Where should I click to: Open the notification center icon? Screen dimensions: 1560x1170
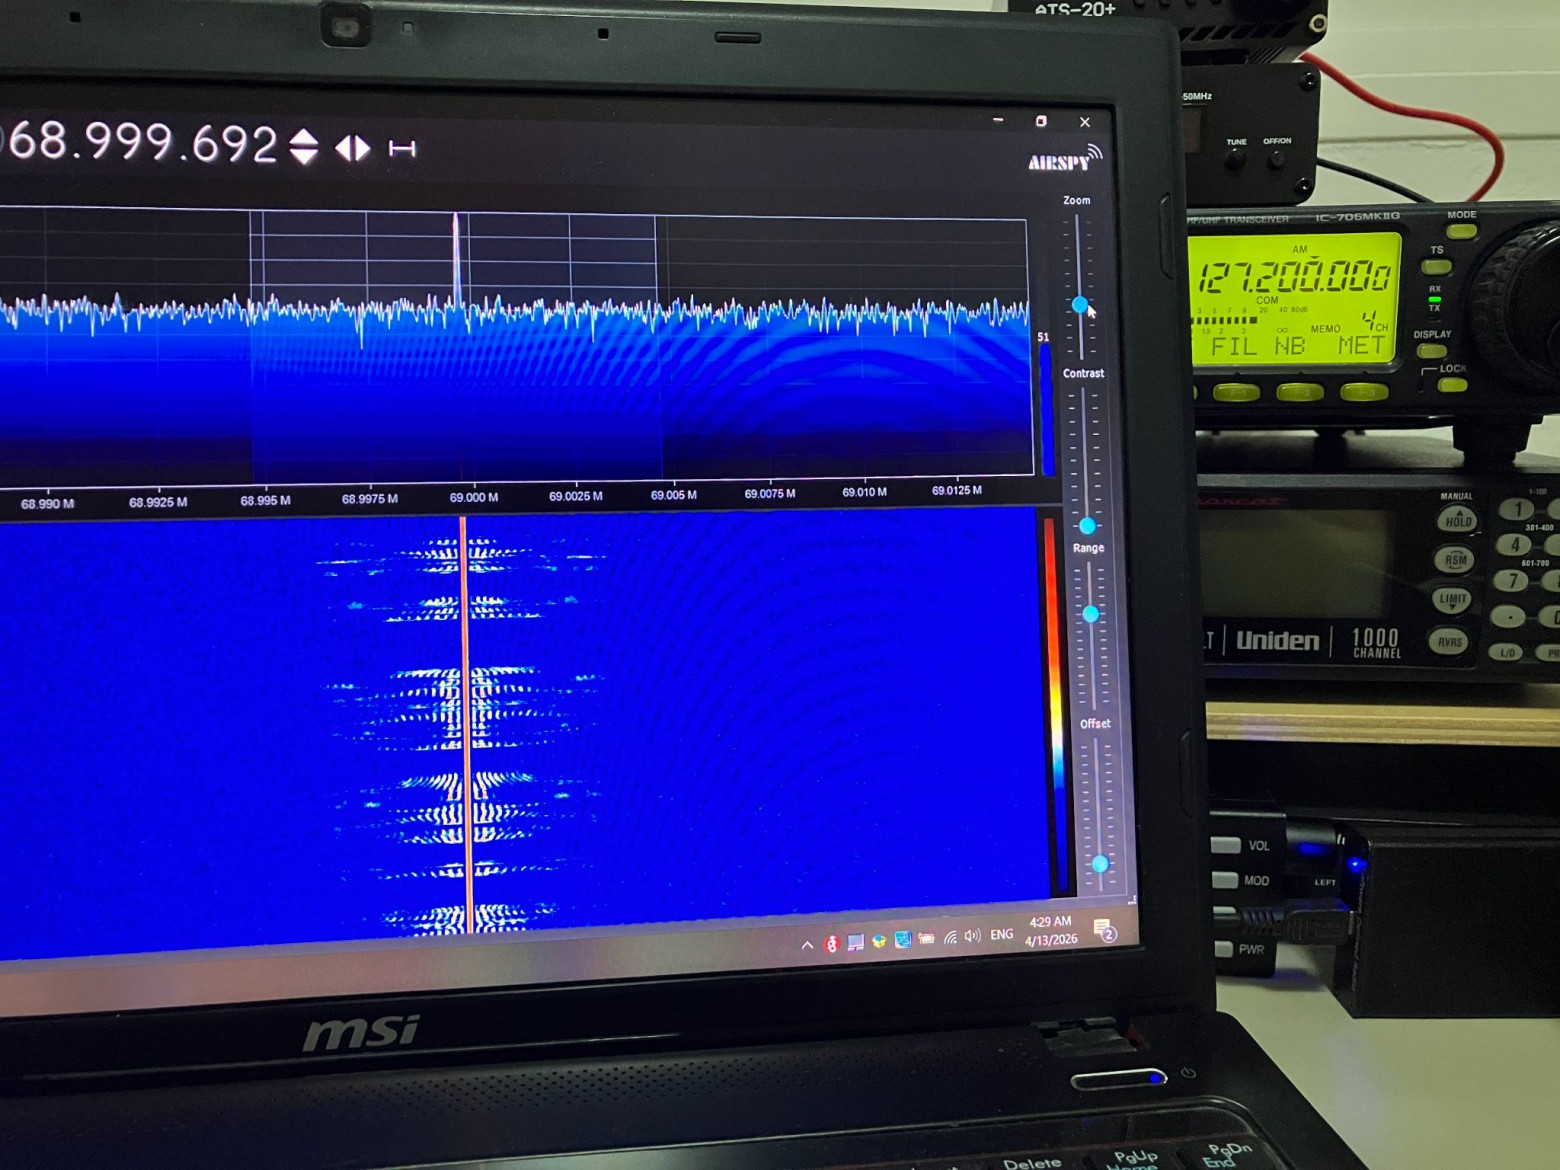coord(1104,931)
